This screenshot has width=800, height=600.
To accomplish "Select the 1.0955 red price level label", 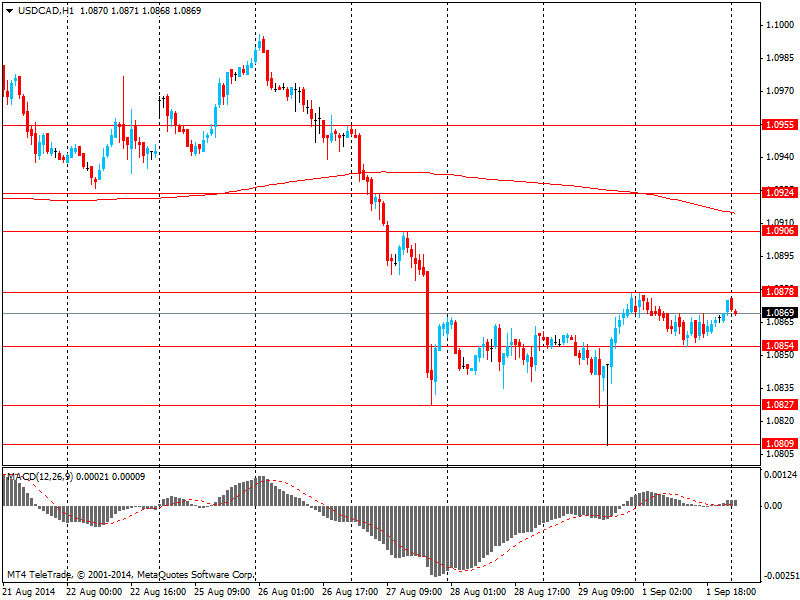I will (x=779, y=125).
